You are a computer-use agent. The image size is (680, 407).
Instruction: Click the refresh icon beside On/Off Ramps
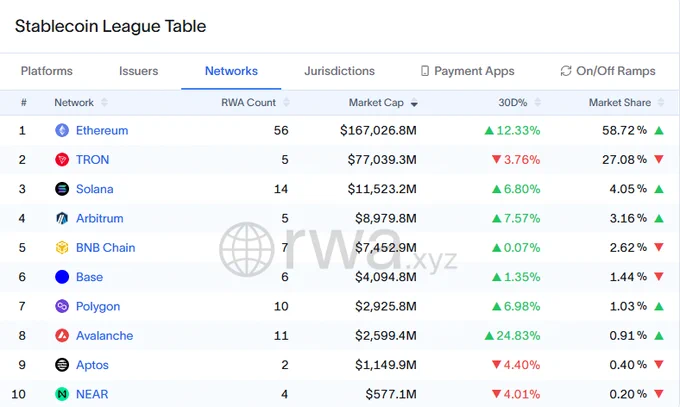566,71
